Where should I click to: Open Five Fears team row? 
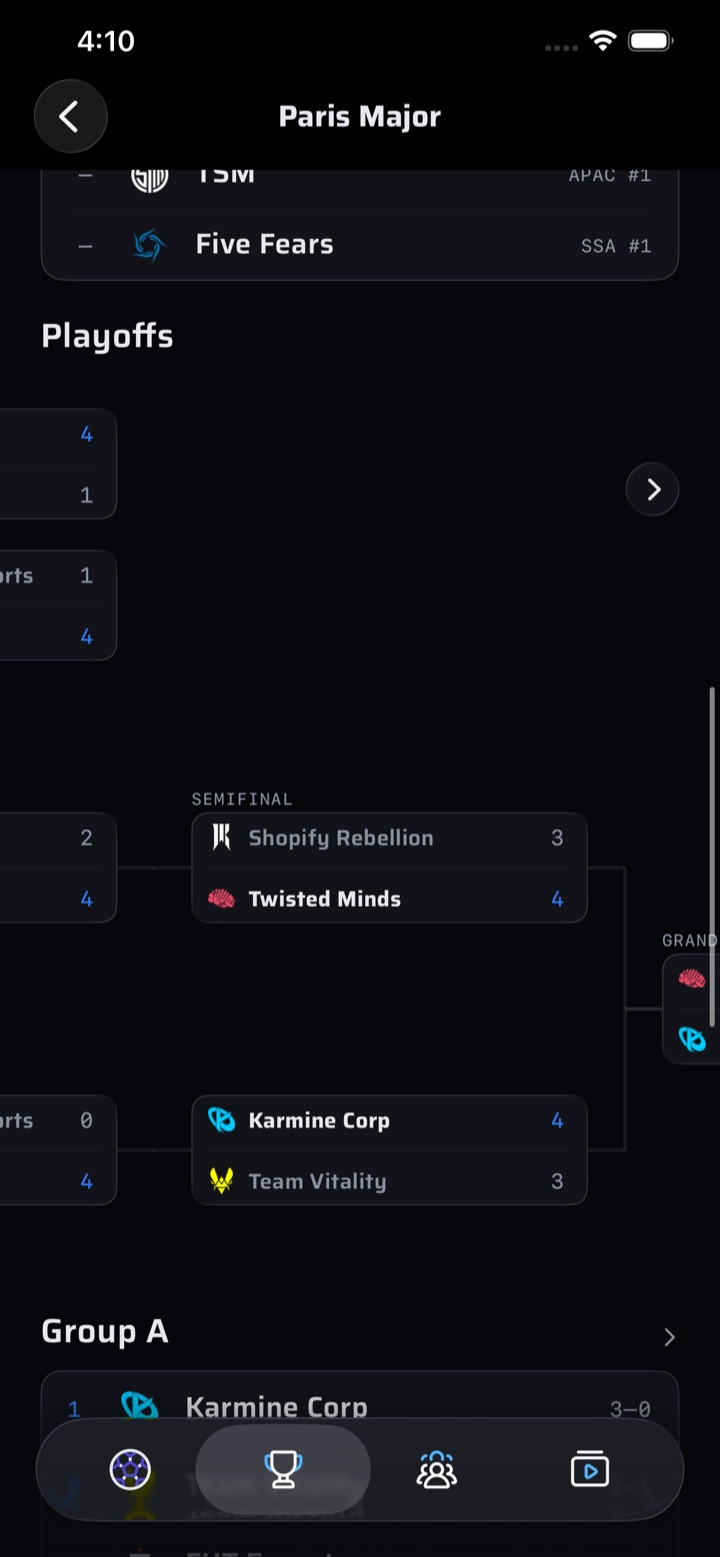tap(360, 245)
